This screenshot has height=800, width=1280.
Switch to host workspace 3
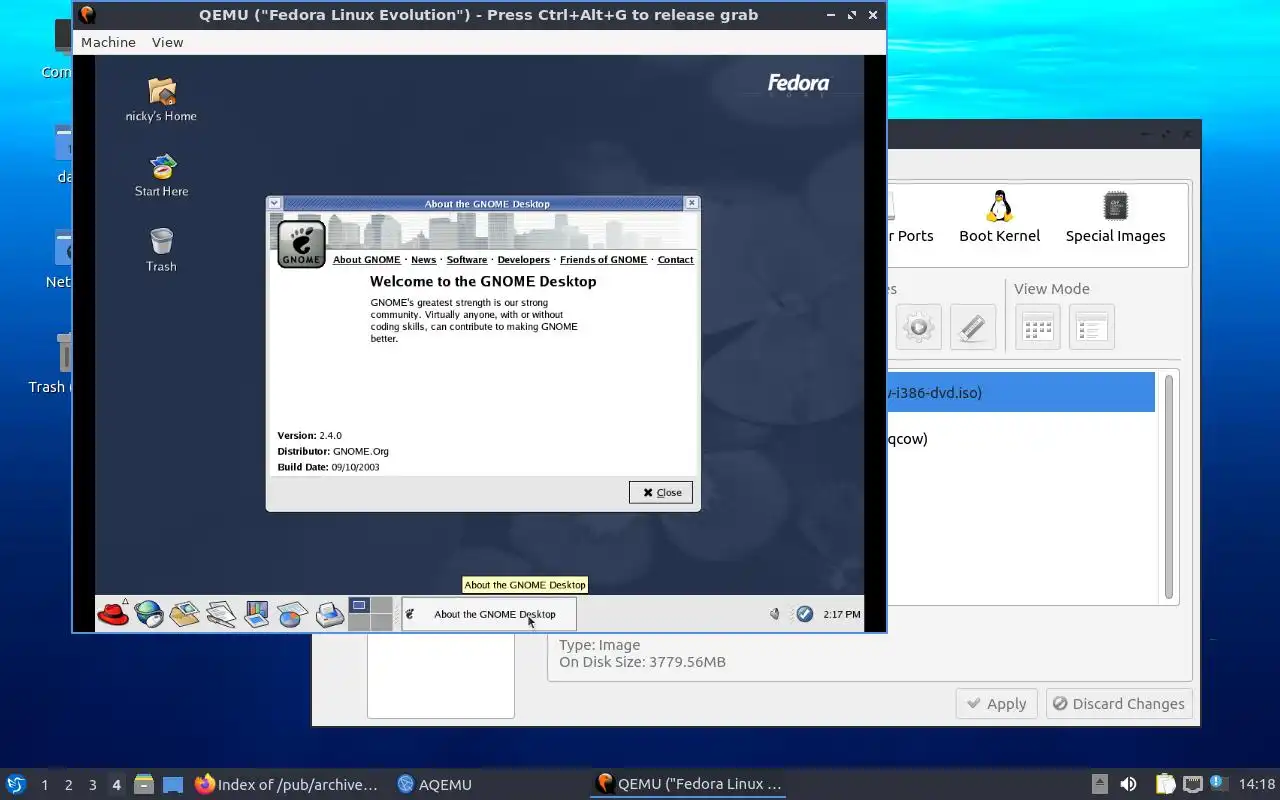coord(92,785)
